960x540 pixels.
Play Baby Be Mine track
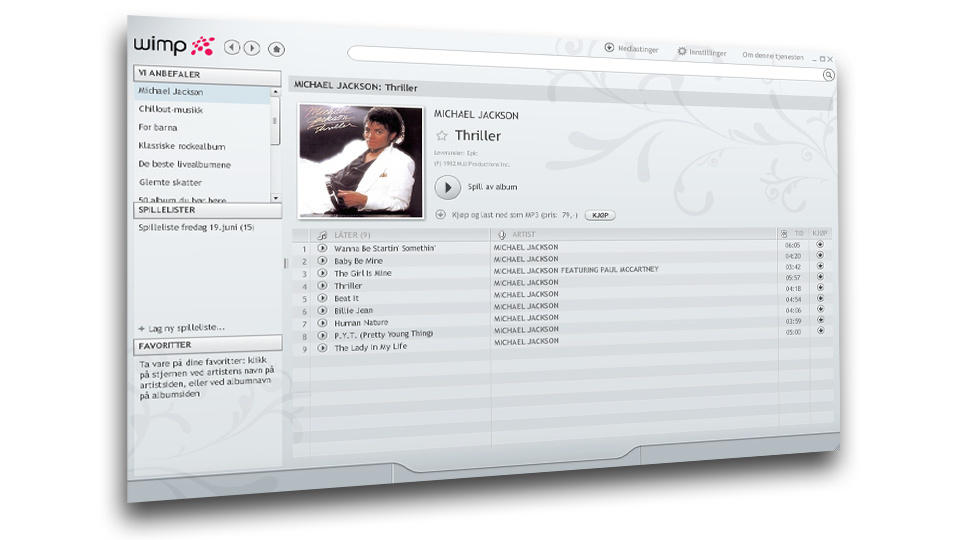[x=322, y=260]
